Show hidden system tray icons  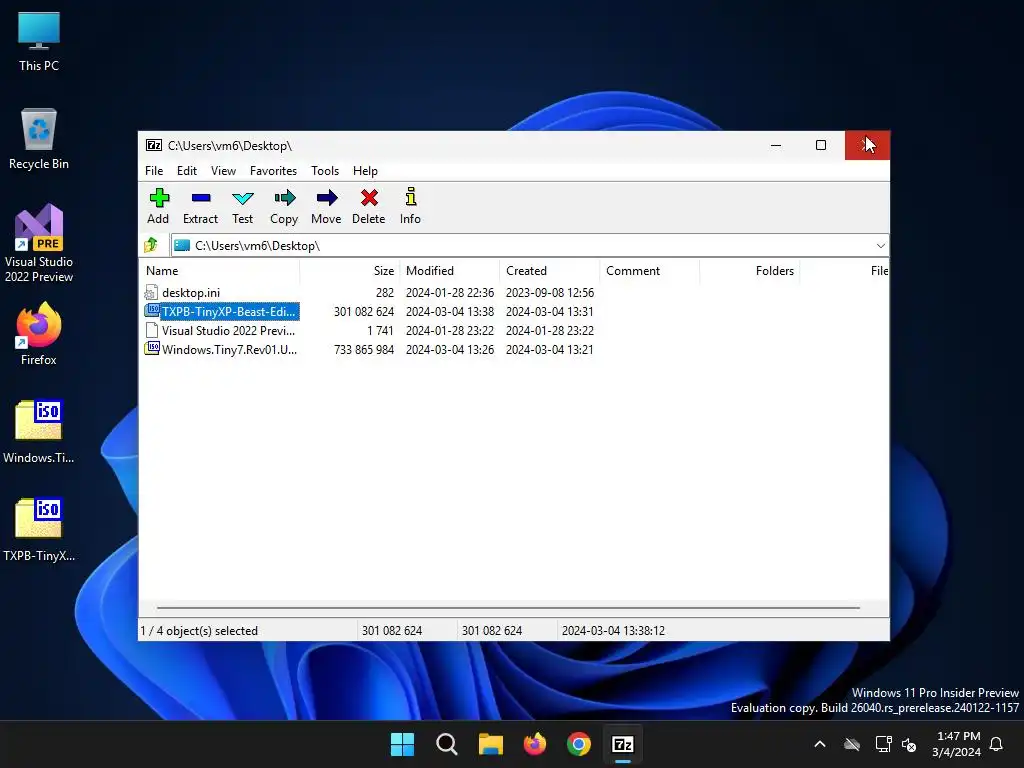[x=820, y=744]
